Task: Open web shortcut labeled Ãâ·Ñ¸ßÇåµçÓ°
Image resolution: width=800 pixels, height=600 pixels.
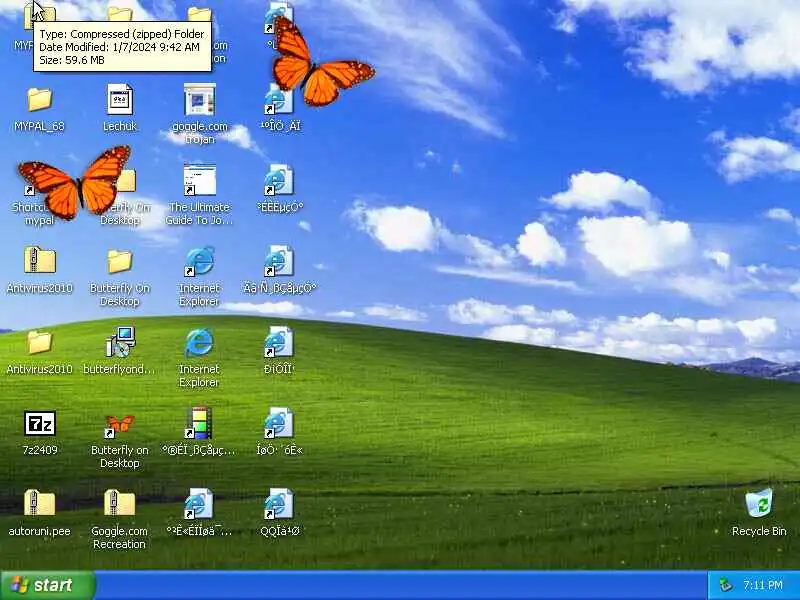Action: [x=279, y=261]
